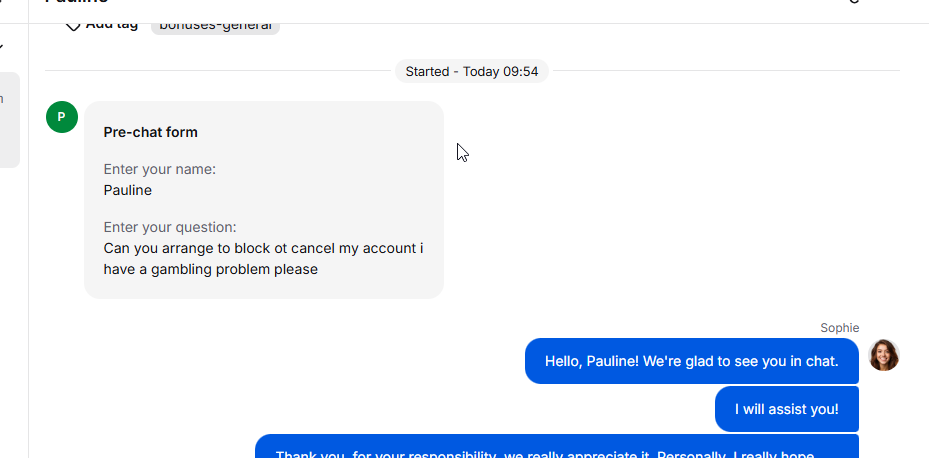
Task: Select the 'Hello, Pauline!' greeting message
Action: point(691,361)
